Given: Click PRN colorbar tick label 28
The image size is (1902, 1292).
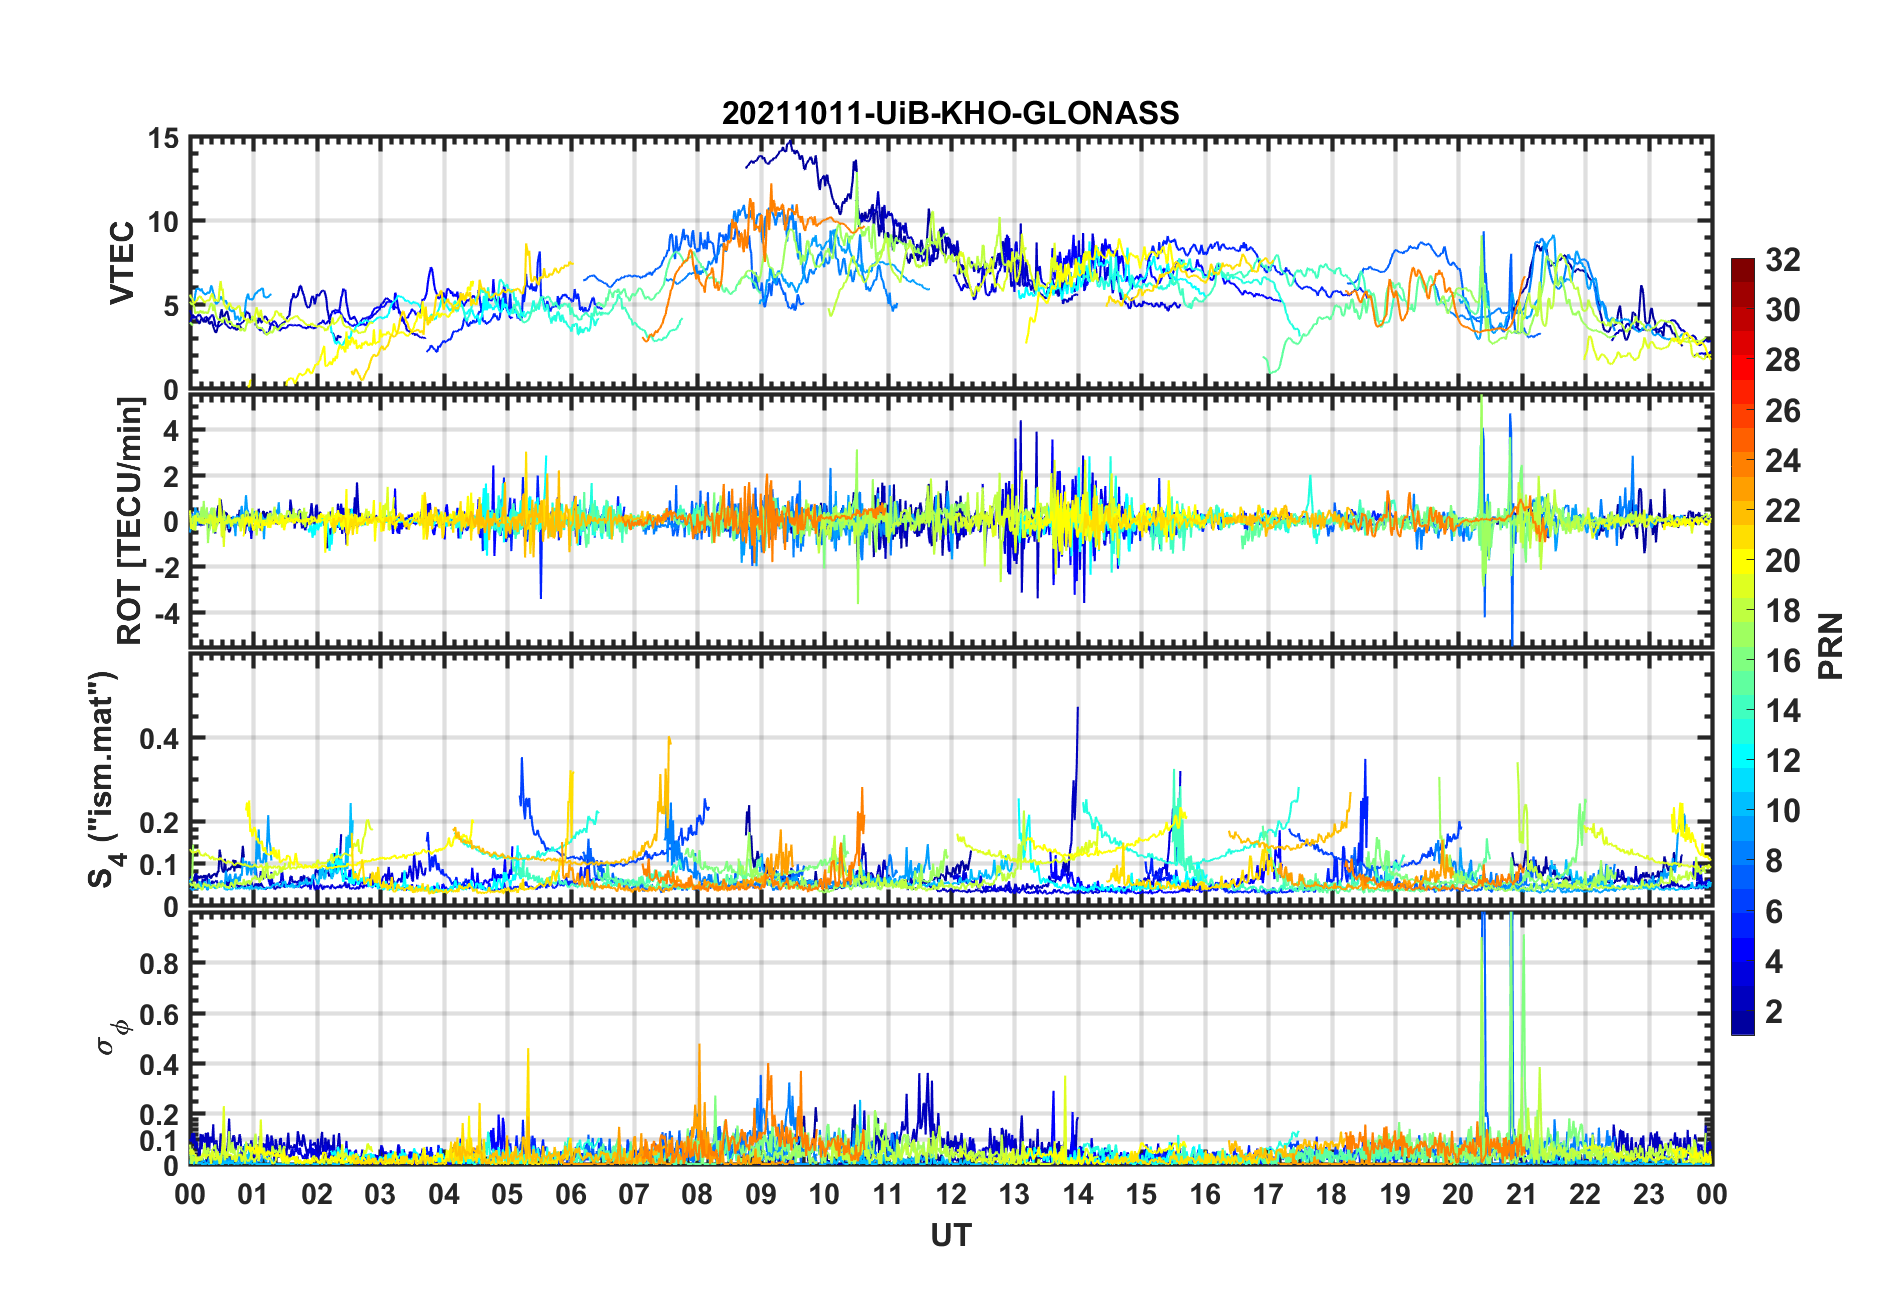Looking at the screenshot, I should 1782,360.
